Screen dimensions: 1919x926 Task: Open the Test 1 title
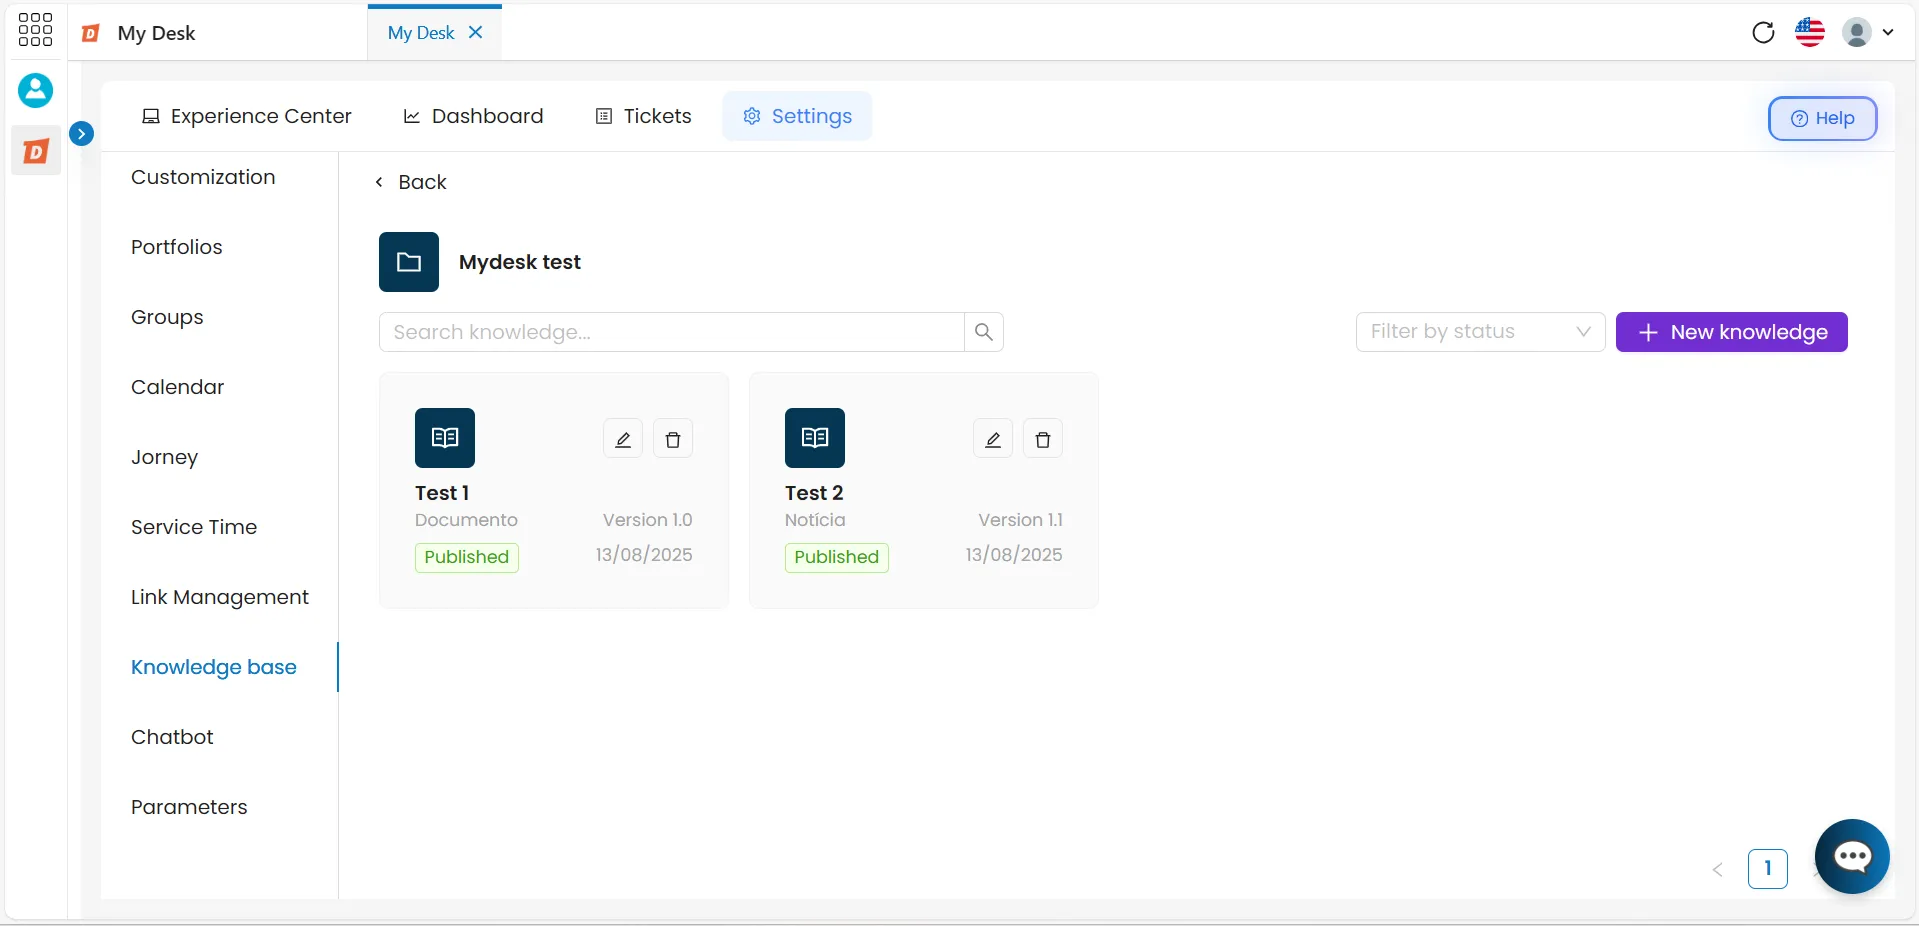click(442, 493)
